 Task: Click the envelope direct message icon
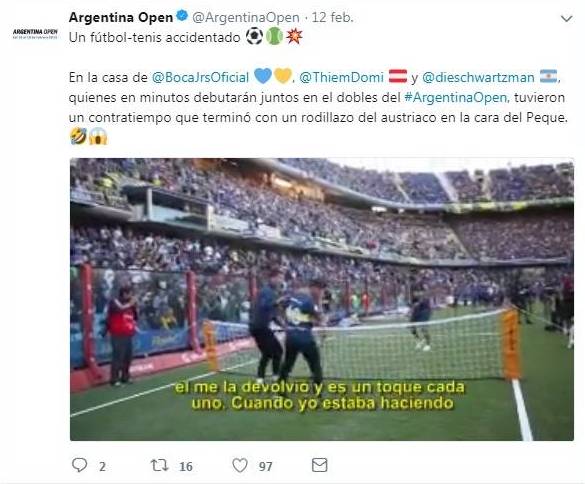coord(320,465)
